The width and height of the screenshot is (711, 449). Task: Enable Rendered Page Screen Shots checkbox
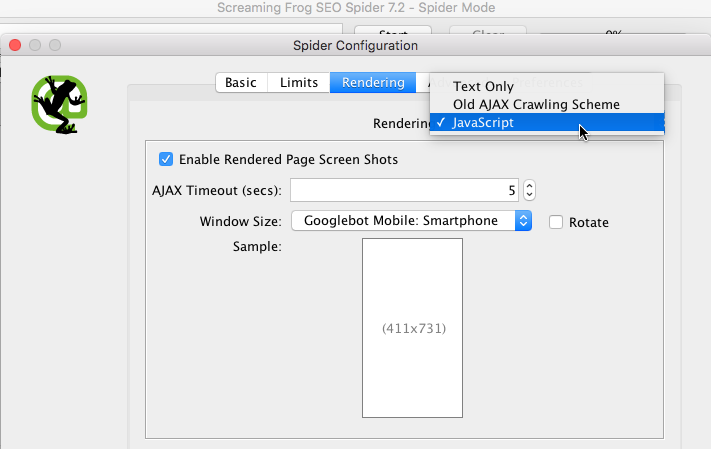(x=166, y=159)
